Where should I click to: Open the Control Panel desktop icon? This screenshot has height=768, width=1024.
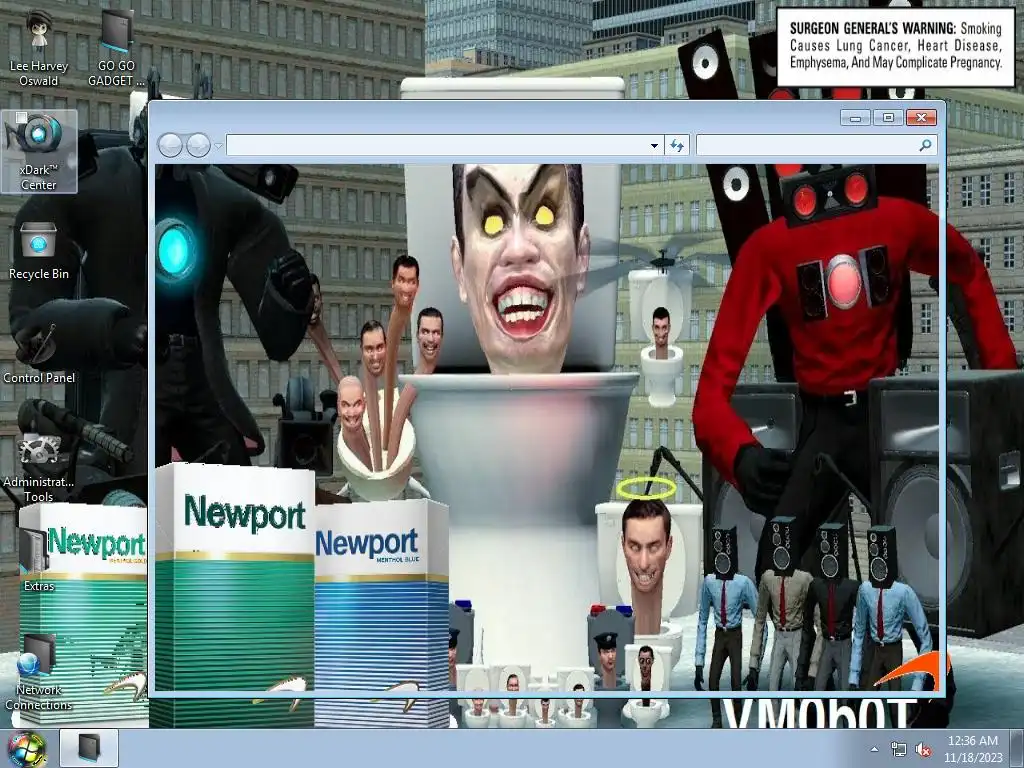tap(39, 353)
